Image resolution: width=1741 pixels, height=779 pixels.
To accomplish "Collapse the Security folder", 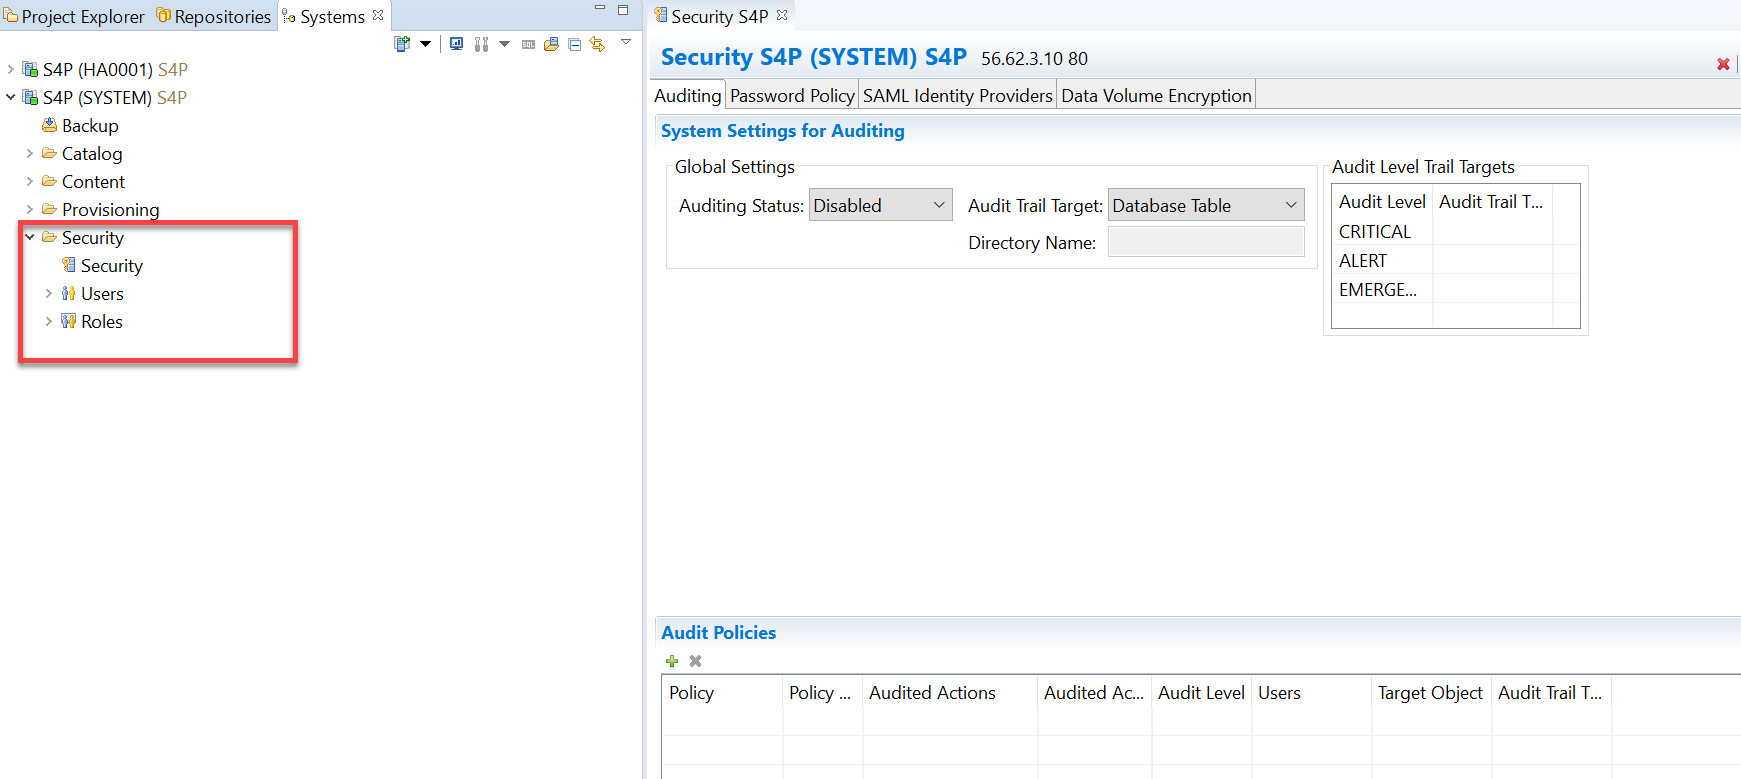I will coord(30,237).
